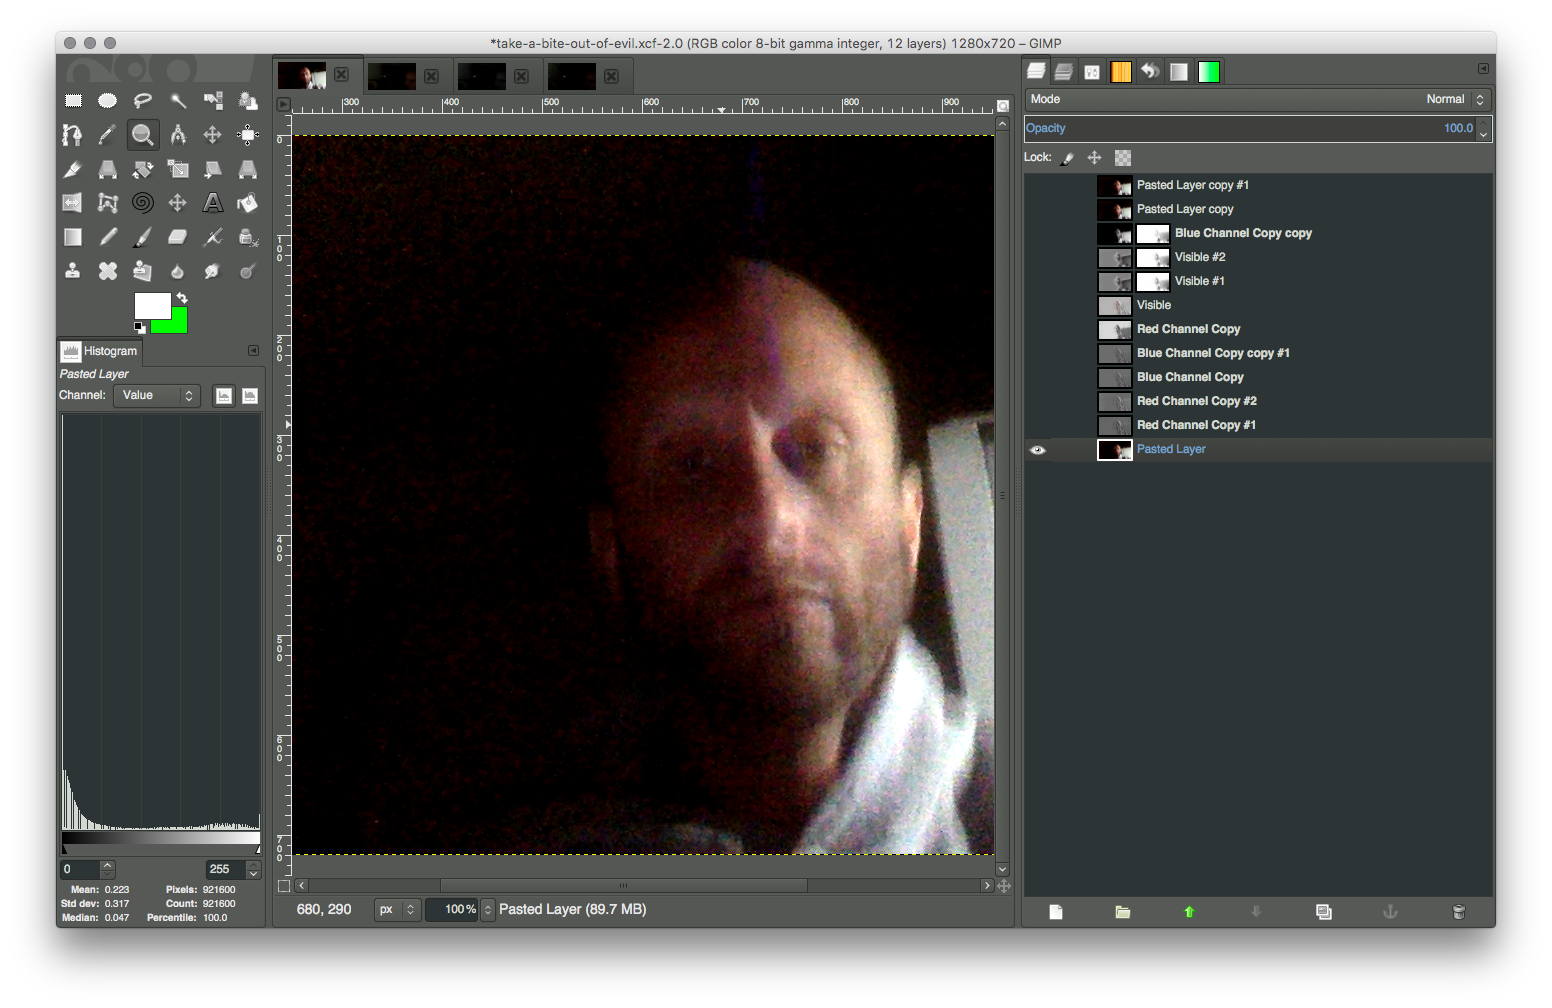
Task: Choose the Free Select lasso tool
Action: (x=143, y=100)
